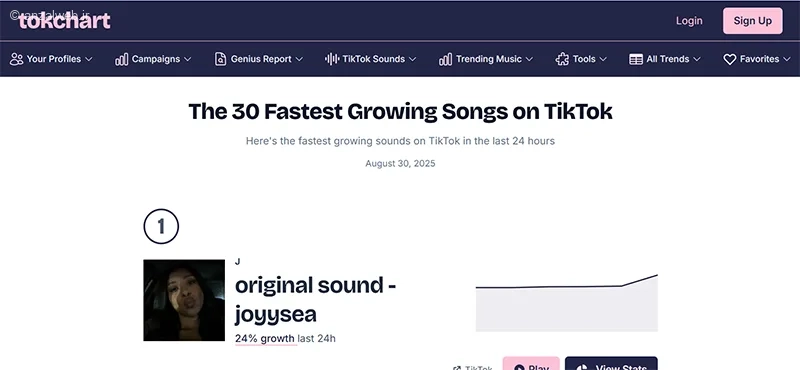Click the Trending Music chart icon
This screenshot has height=370, width=800.
[x=445, y=59]
